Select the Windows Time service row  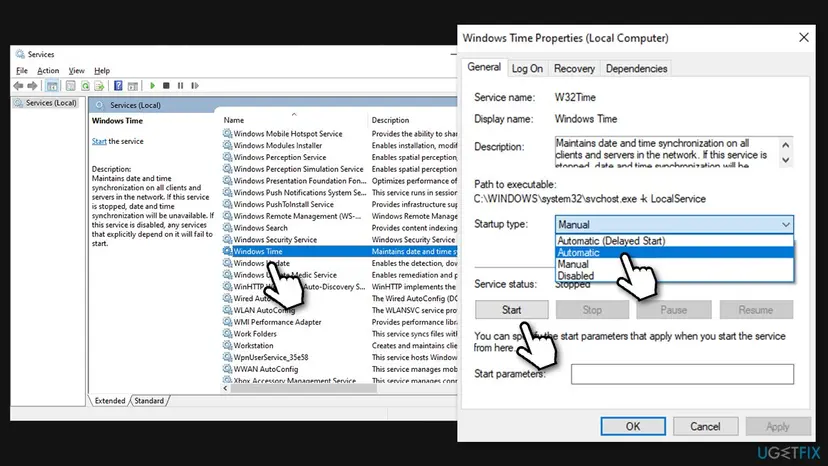coord(340,251)
